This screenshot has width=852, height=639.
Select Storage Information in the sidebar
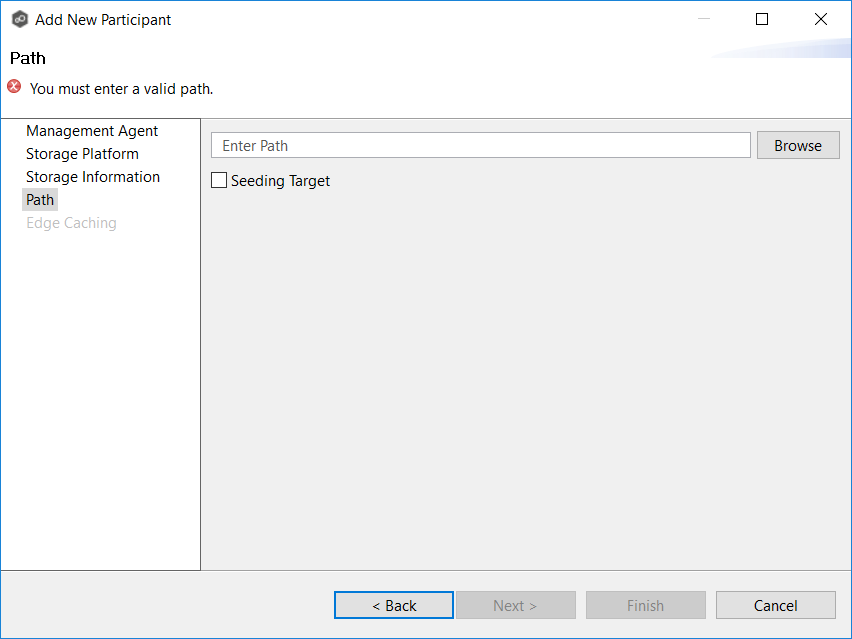93,177
